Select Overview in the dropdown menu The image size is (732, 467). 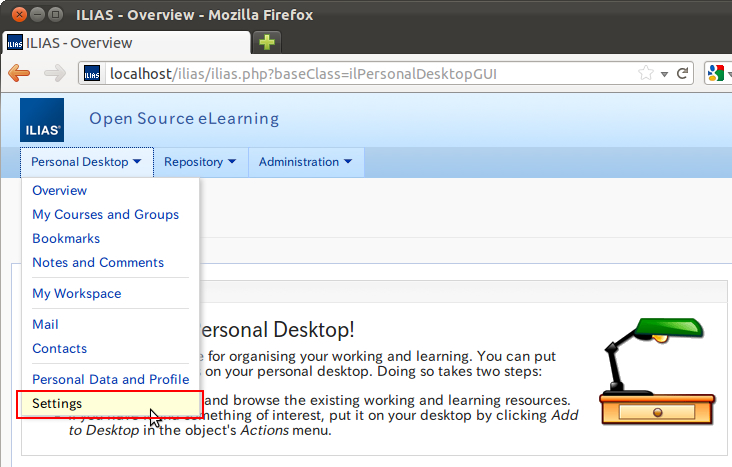(x=60, y=191)
